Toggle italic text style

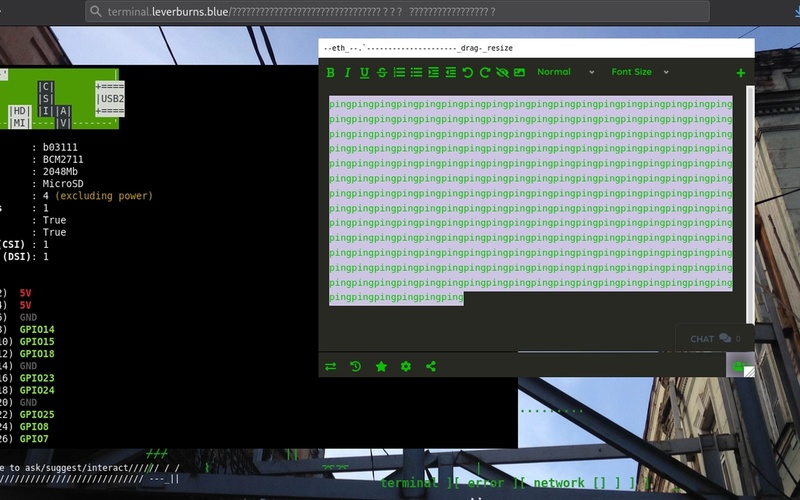coord(347,72)
